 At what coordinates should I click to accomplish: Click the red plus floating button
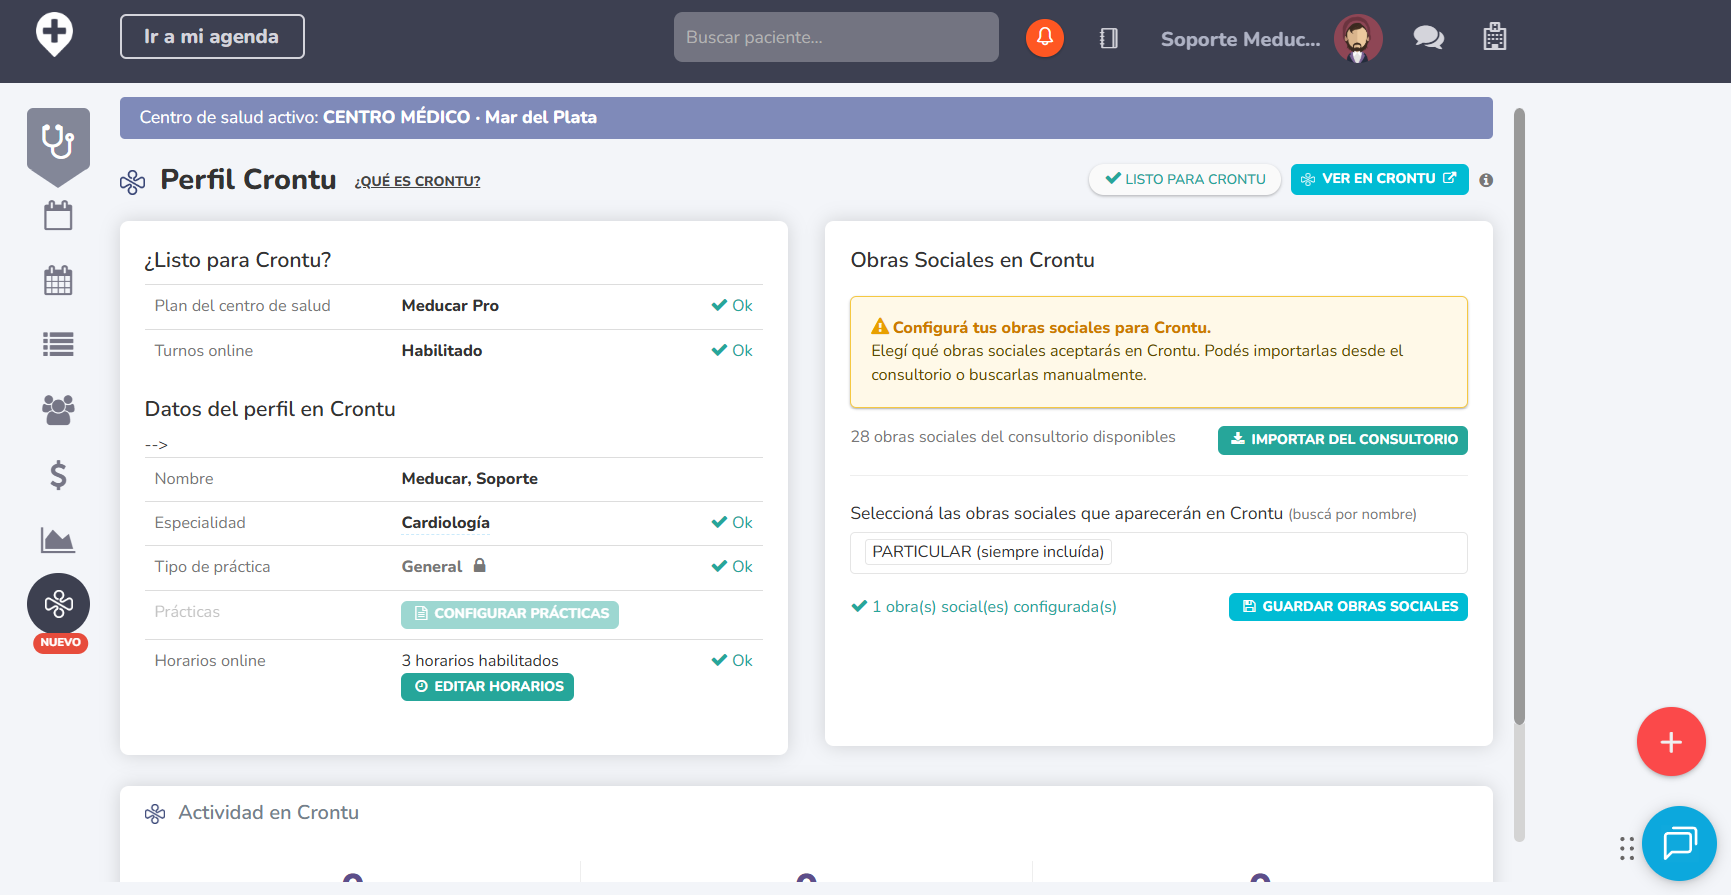tap(1670, 742)
